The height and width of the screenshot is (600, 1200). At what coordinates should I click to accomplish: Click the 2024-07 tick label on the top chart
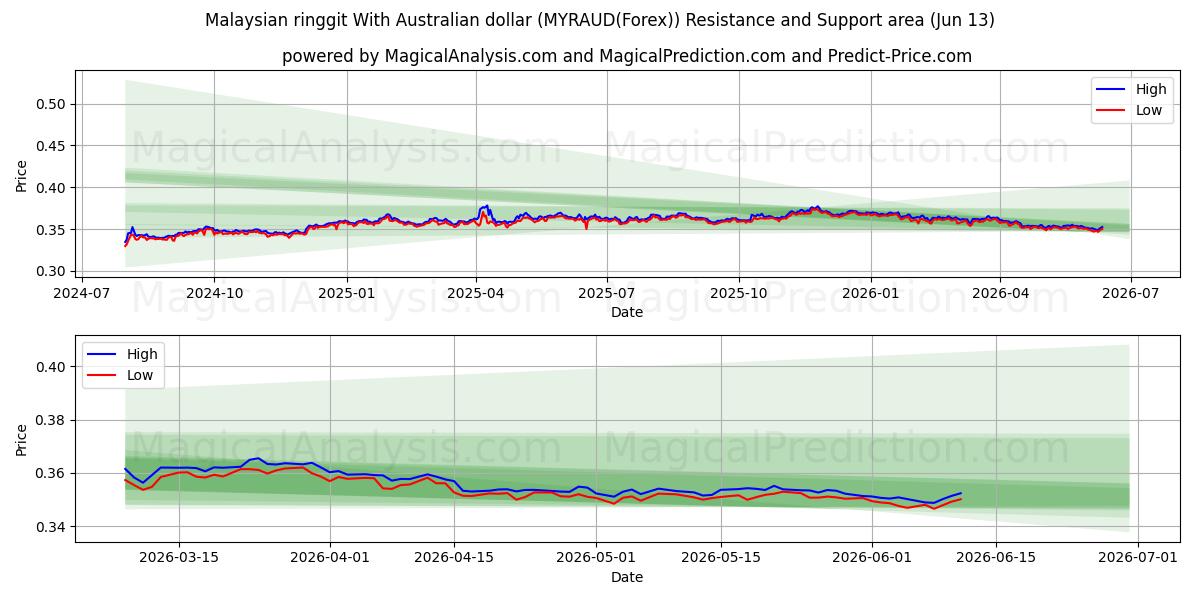[x=82, y=293]
